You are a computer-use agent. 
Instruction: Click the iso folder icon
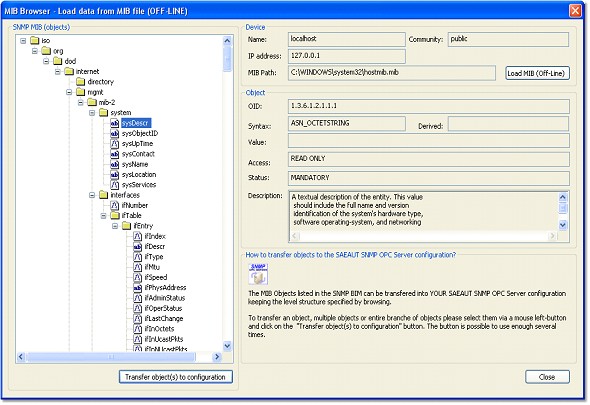35,40
